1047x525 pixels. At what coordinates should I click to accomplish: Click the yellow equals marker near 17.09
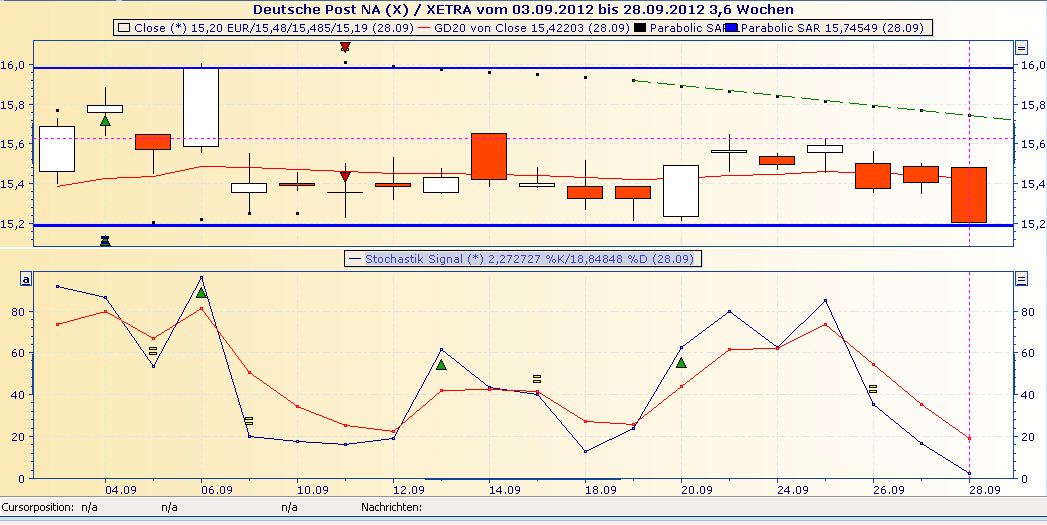(x=537, y=379)
